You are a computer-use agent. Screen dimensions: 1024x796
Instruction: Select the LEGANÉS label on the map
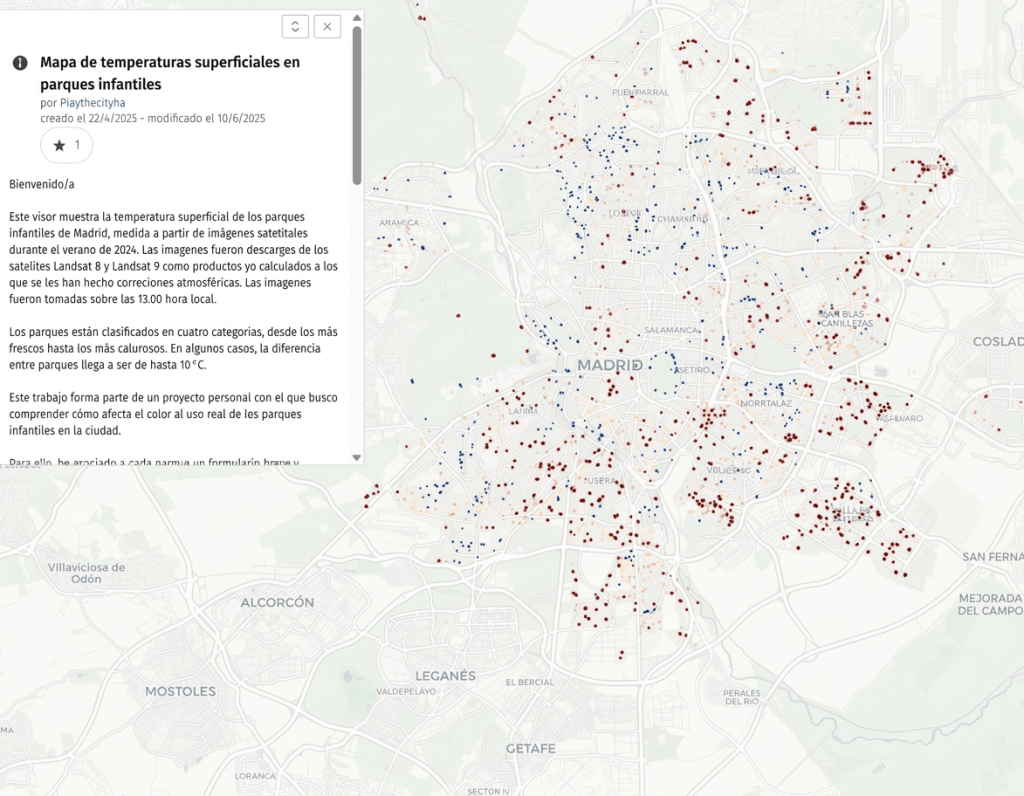[445, 676]
